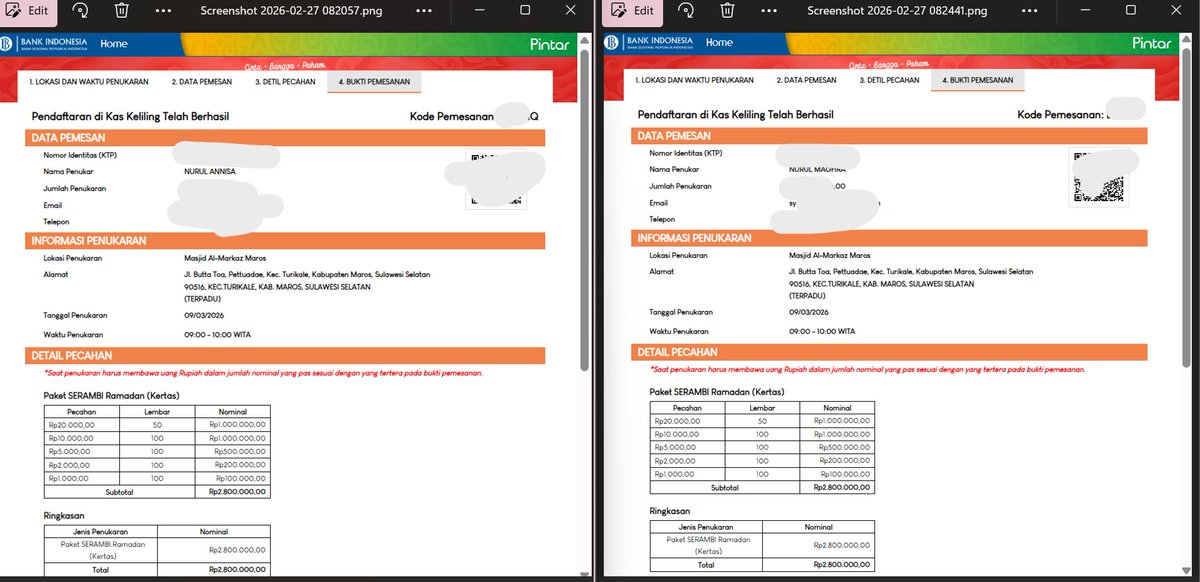Click the Total row label in the right window
Viewport: 1200px width, 582px height.
706,565
